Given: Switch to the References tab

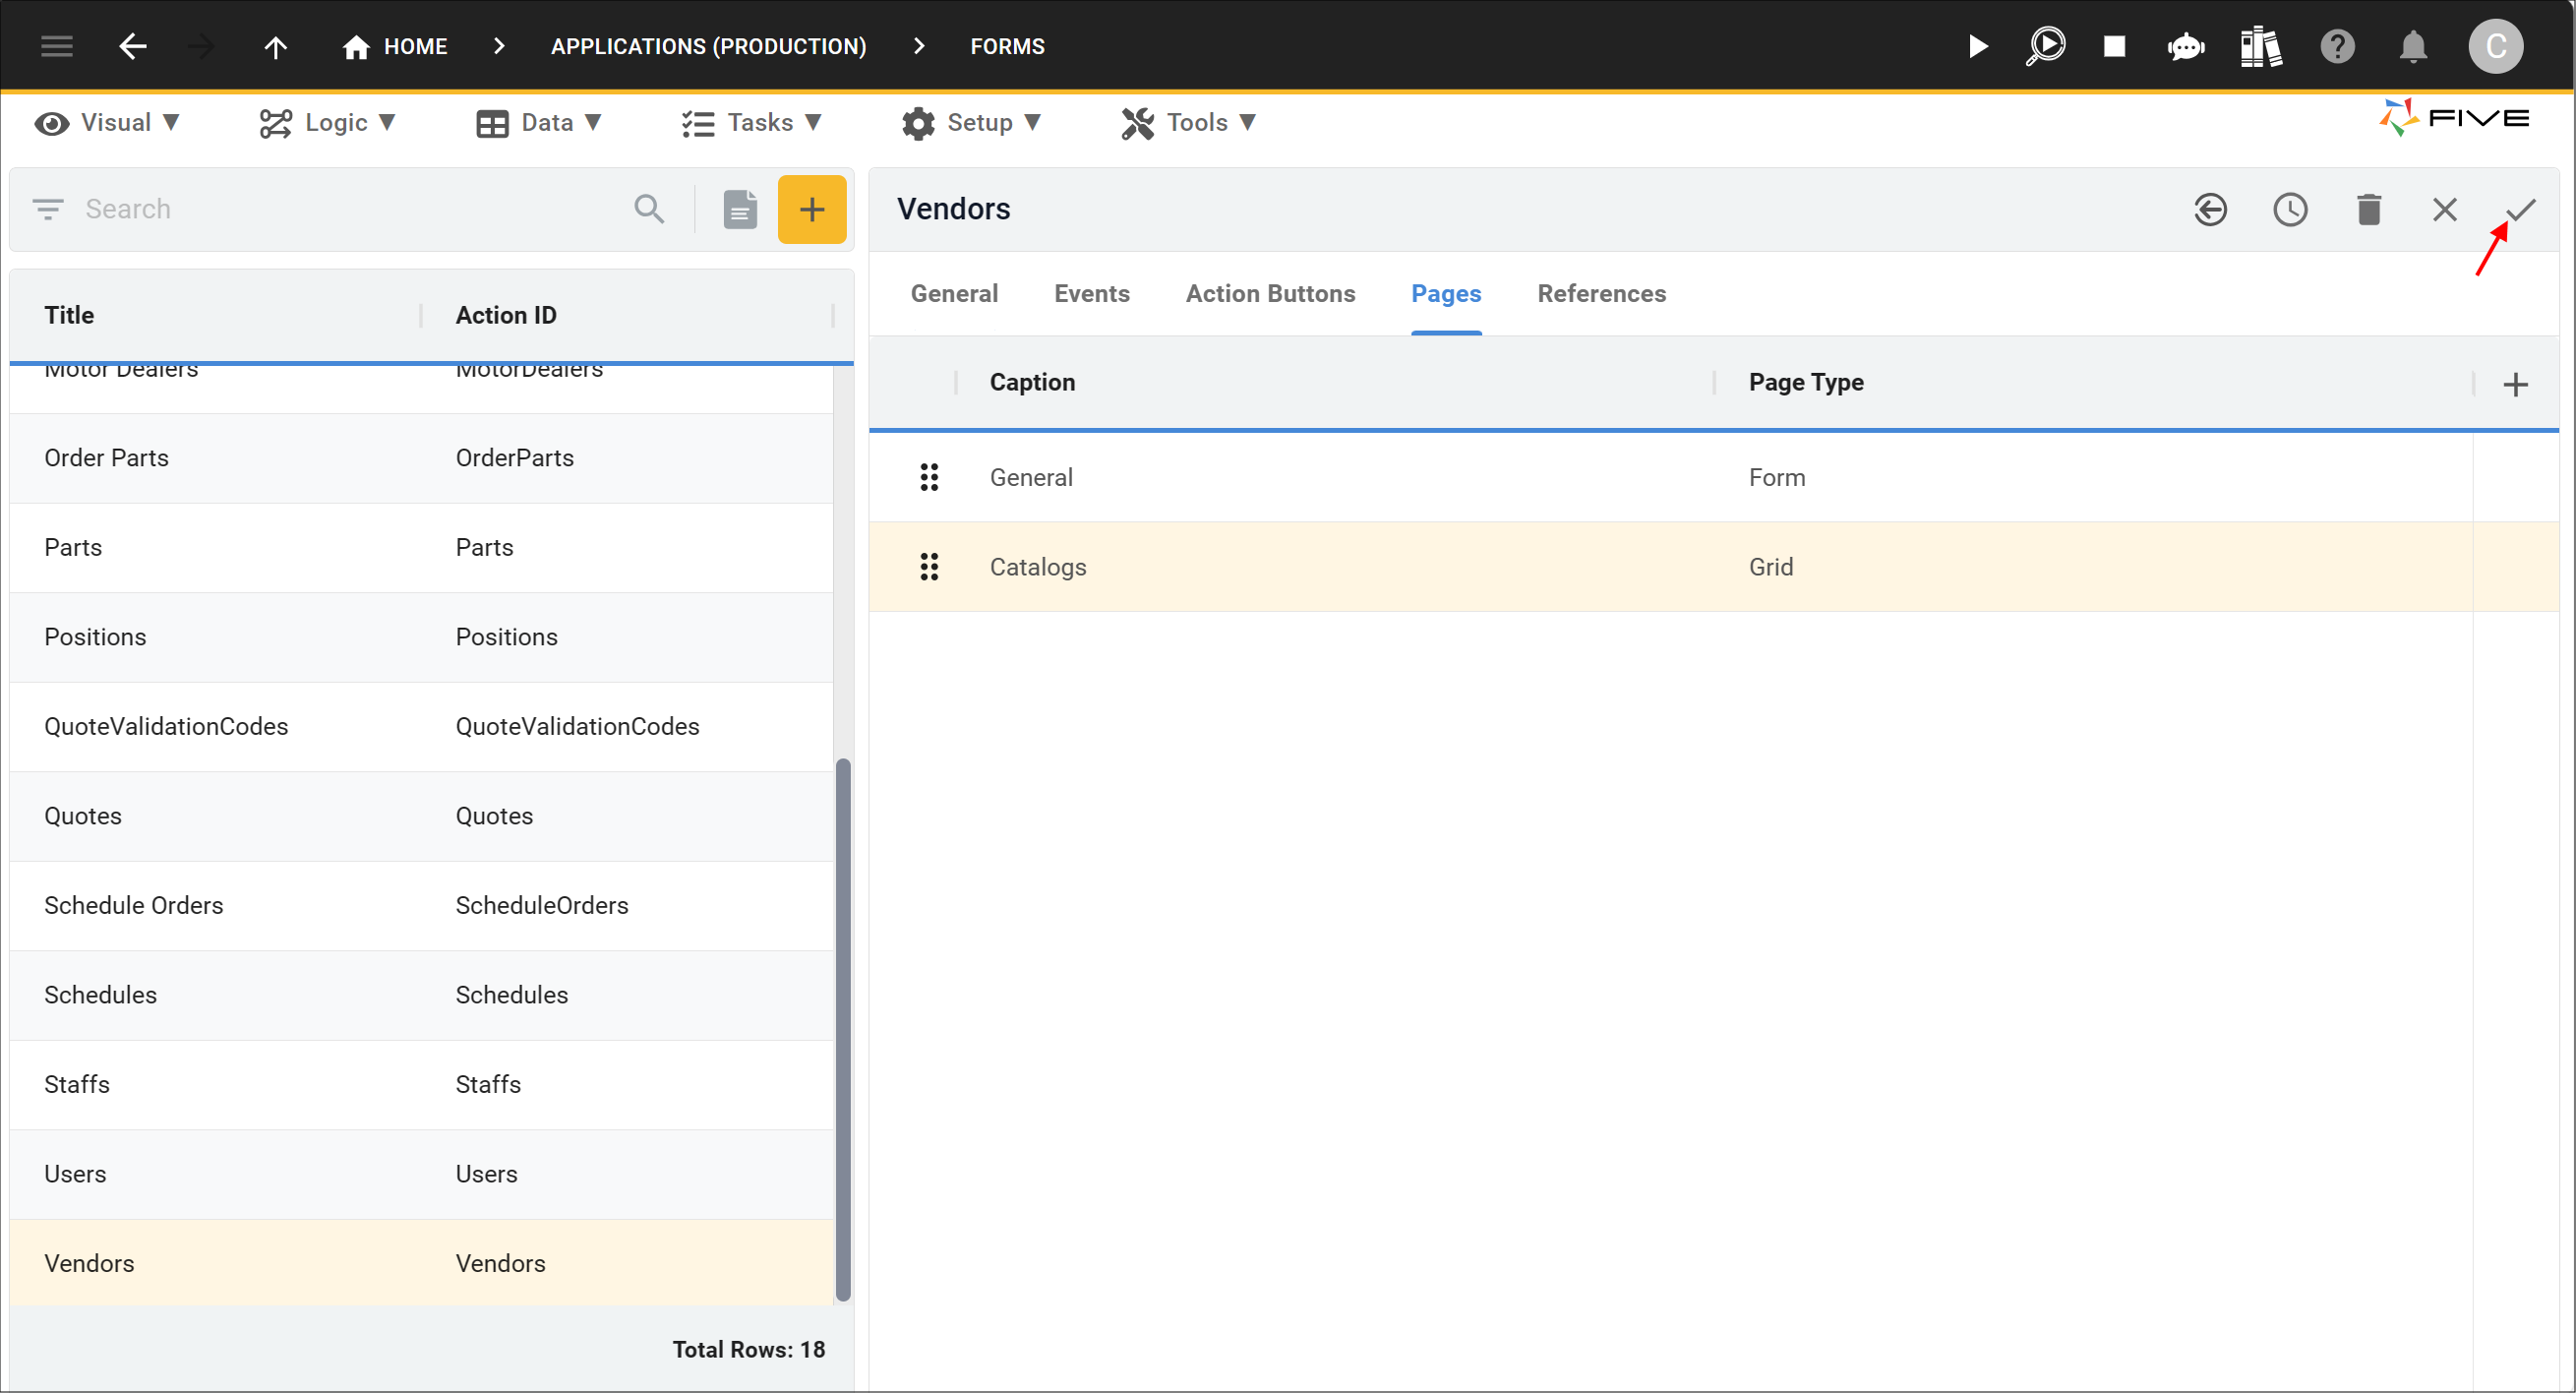Looking at the screenshot, I should pos(1601,293).
